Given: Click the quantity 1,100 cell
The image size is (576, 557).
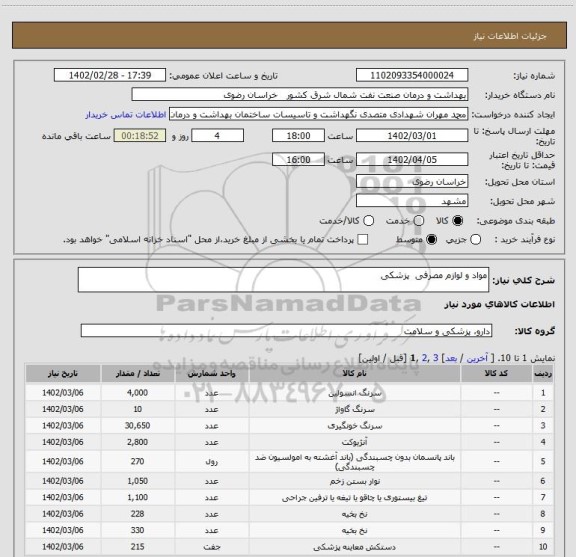Looking at the screenshot, I should coord(137,497).
